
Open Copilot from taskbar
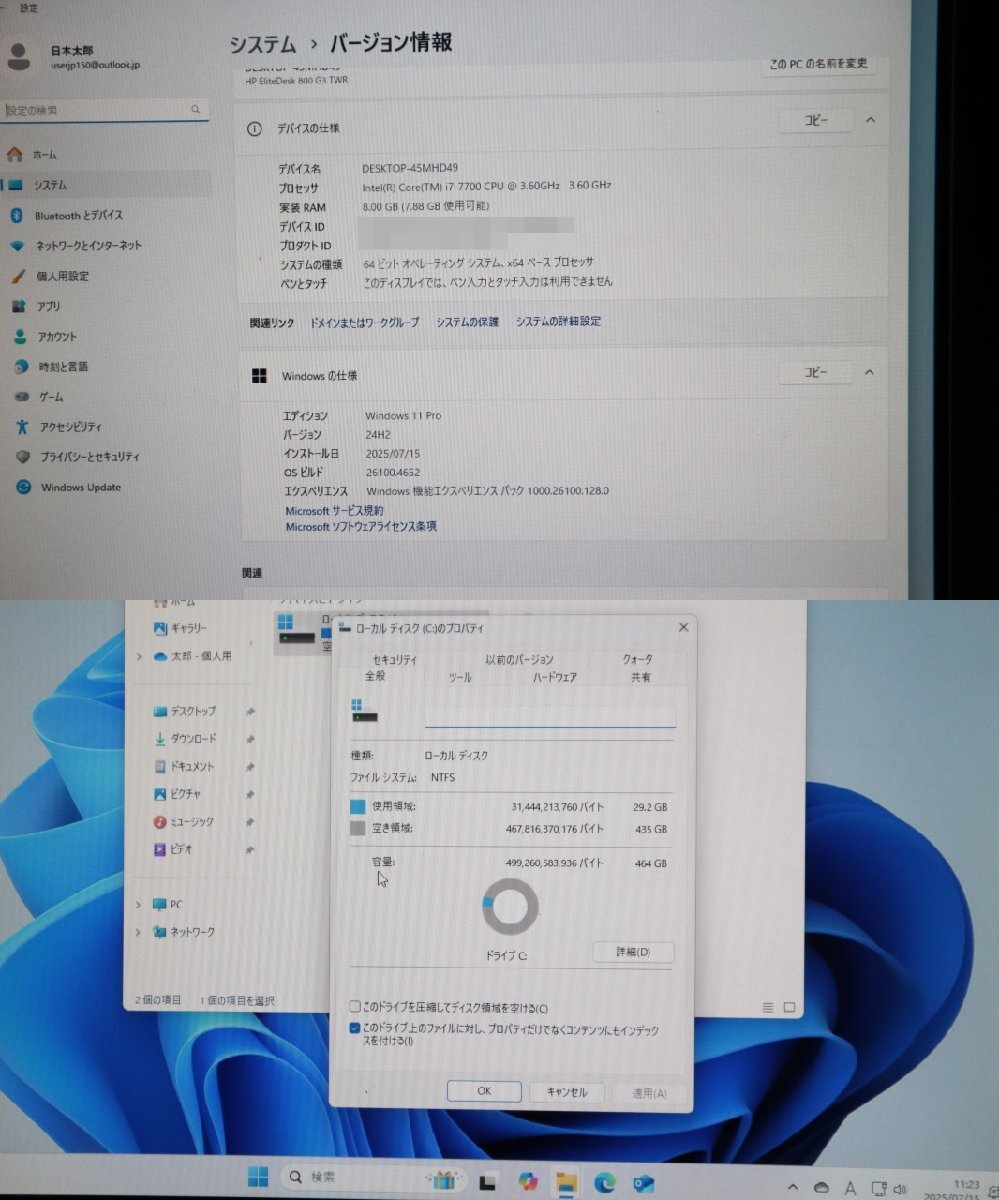528,1181
